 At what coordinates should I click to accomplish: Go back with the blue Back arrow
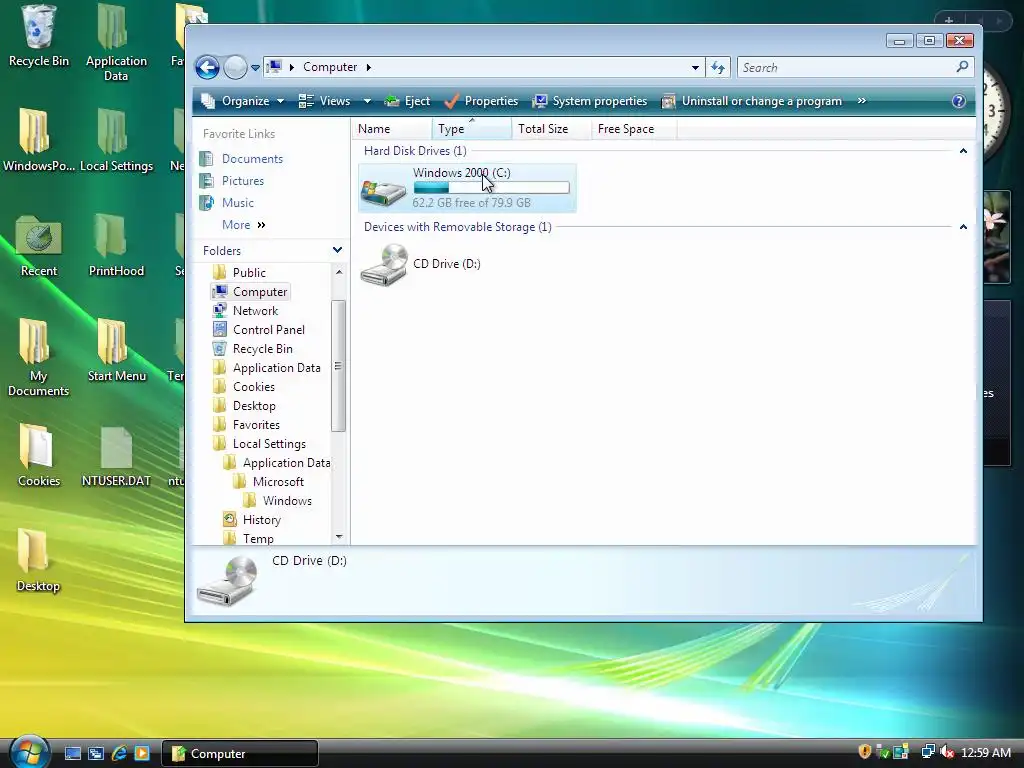(x=207, y=67)
